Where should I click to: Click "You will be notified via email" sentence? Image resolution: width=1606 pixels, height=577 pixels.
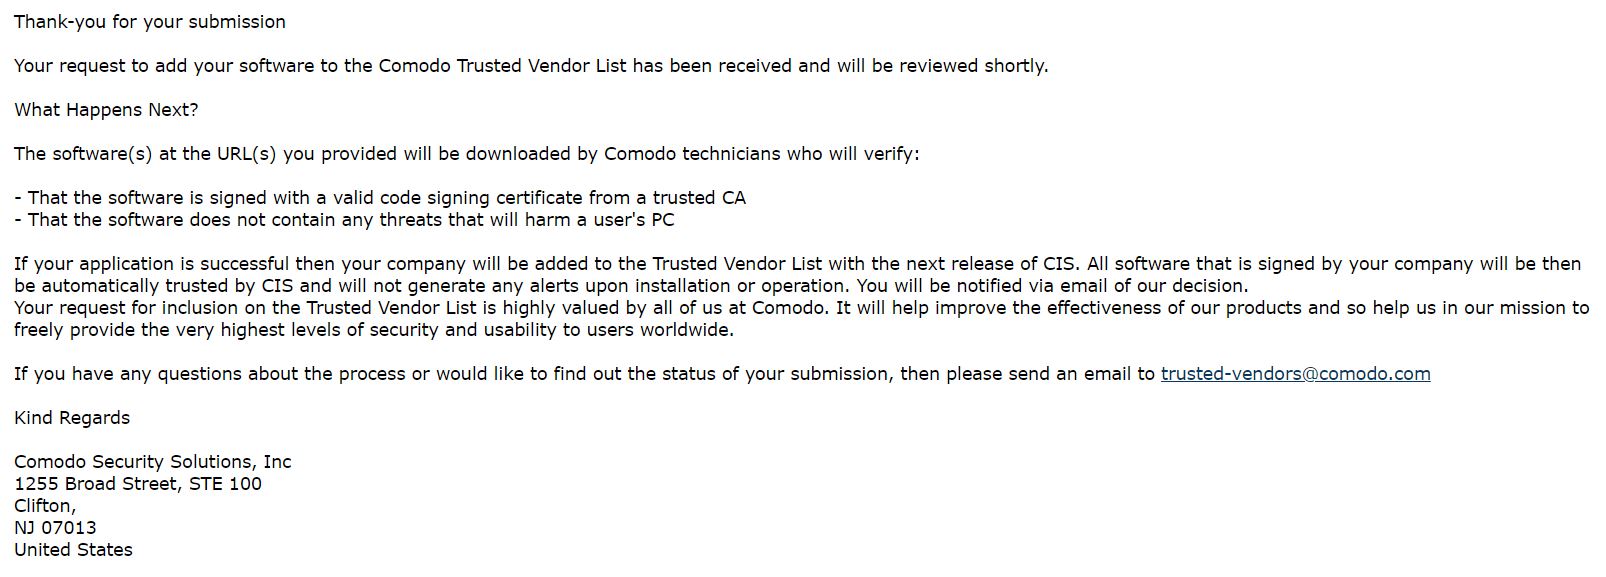coord(1050,286)
